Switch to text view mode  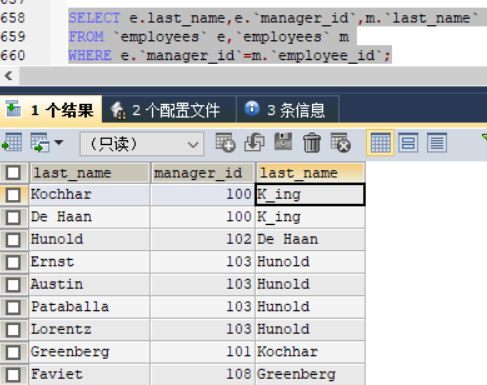(x=437, y=143)
